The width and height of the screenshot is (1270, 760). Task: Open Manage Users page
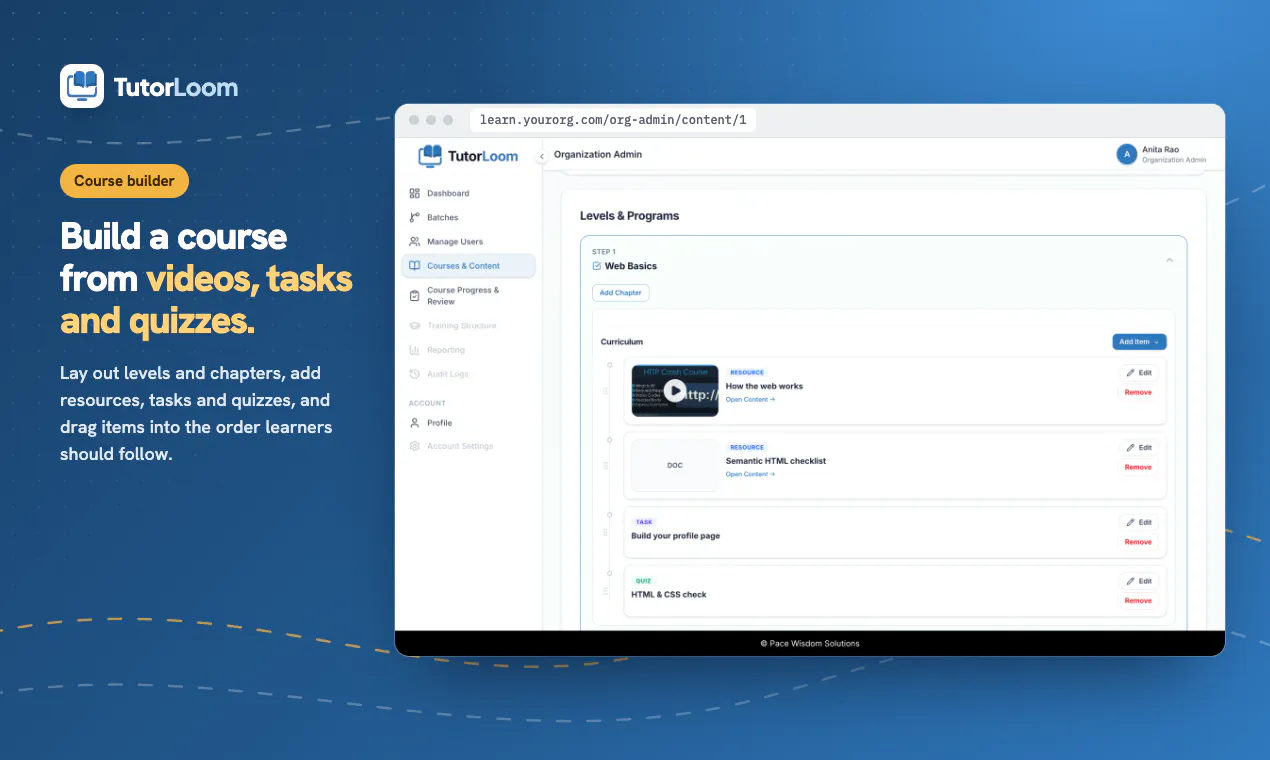tap(468, 241)
